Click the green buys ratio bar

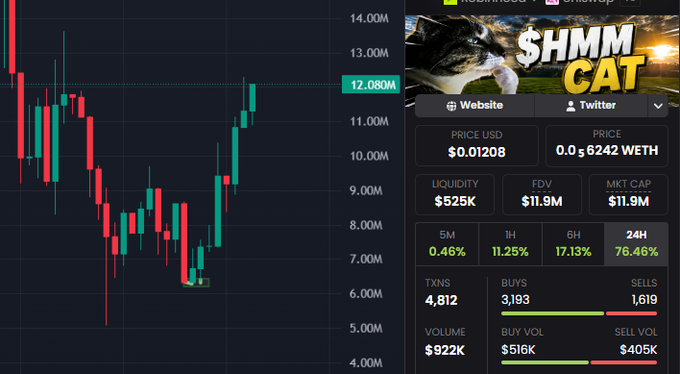(552, 313)
